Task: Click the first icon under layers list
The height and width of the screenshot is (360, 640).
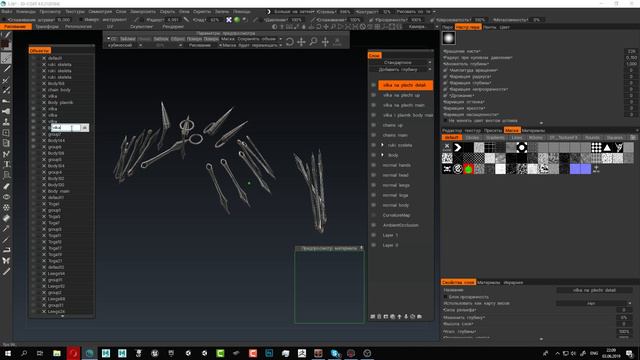Action: [x=372, y=316]
